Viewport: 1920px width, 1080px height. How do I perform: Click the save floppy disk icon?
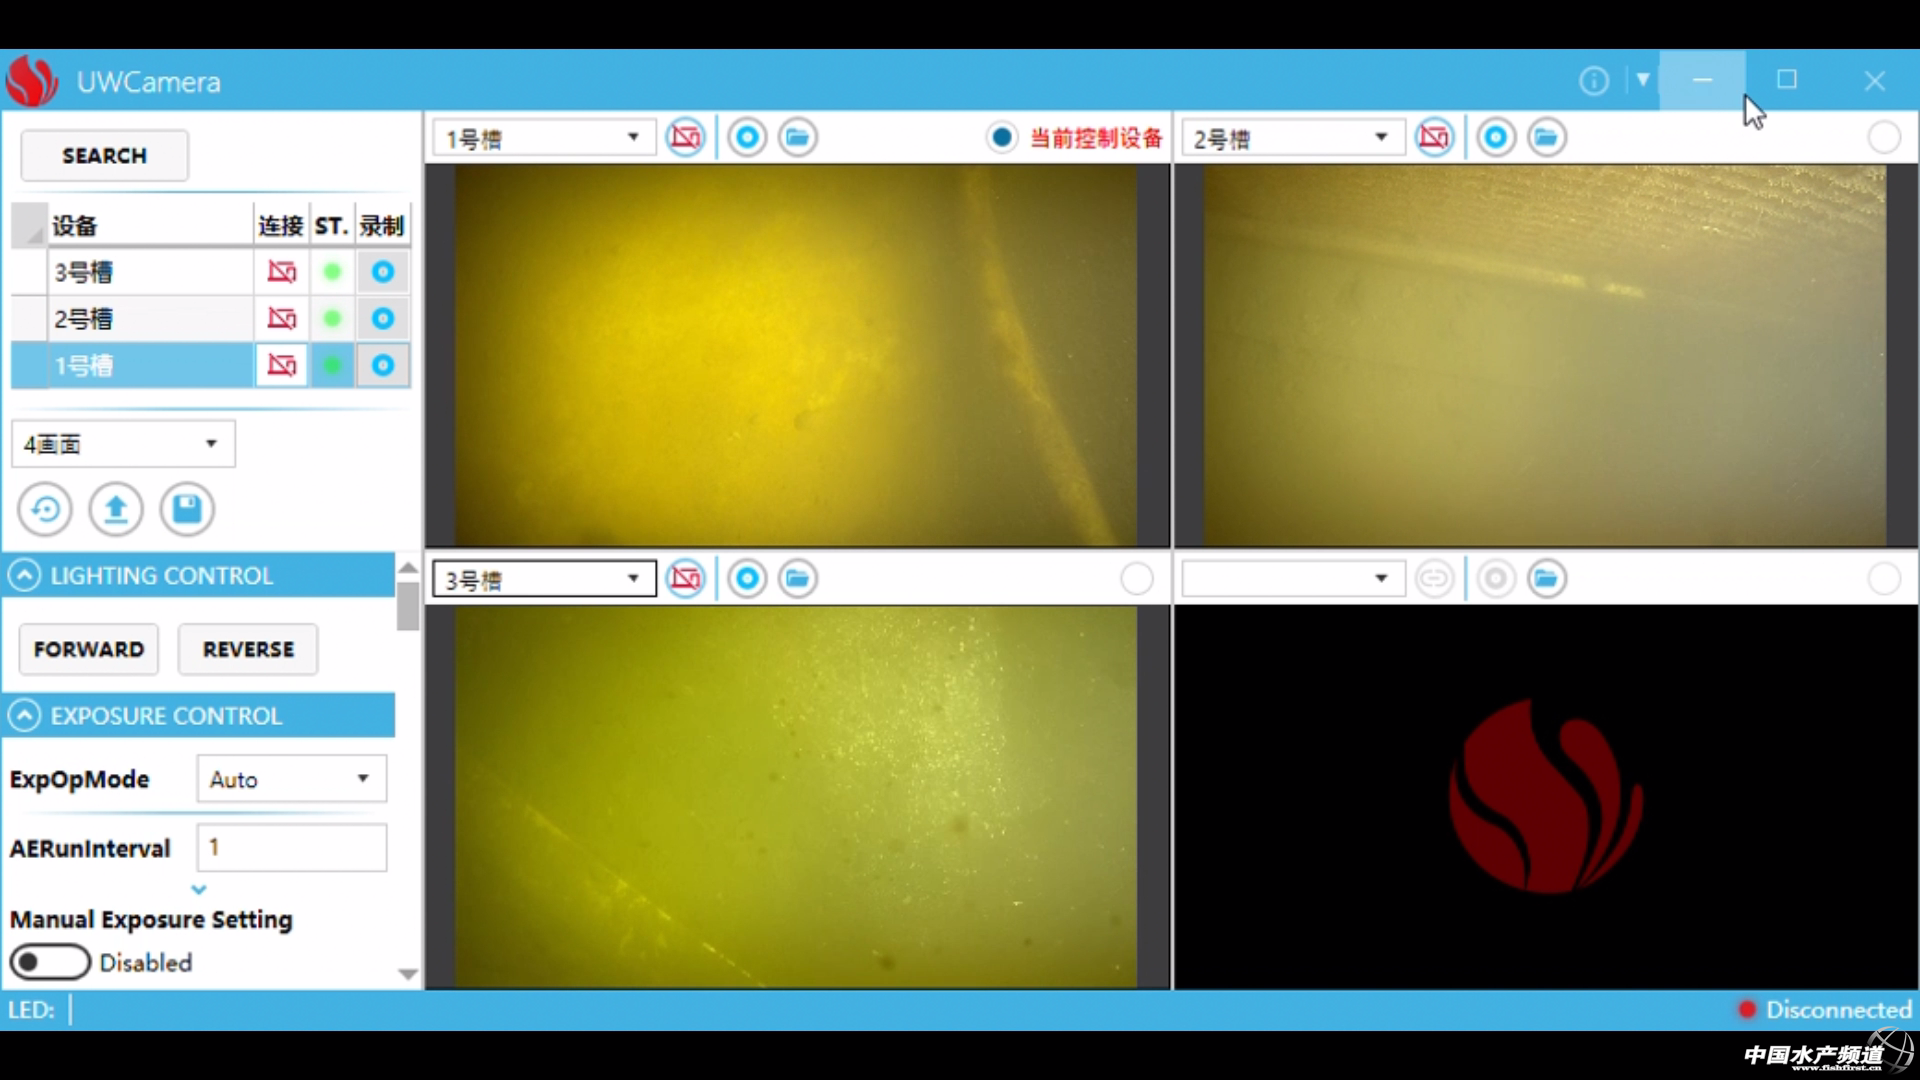point(187,510)
